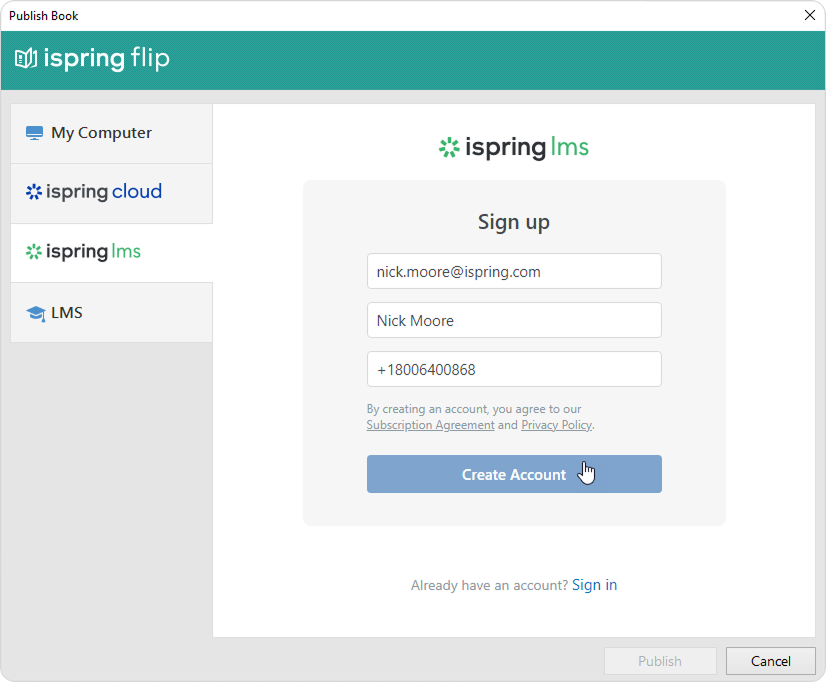Viewport: 826px width, 682px height.
Task: Close the Publish Book dialog window
Action: pos(809,15)
